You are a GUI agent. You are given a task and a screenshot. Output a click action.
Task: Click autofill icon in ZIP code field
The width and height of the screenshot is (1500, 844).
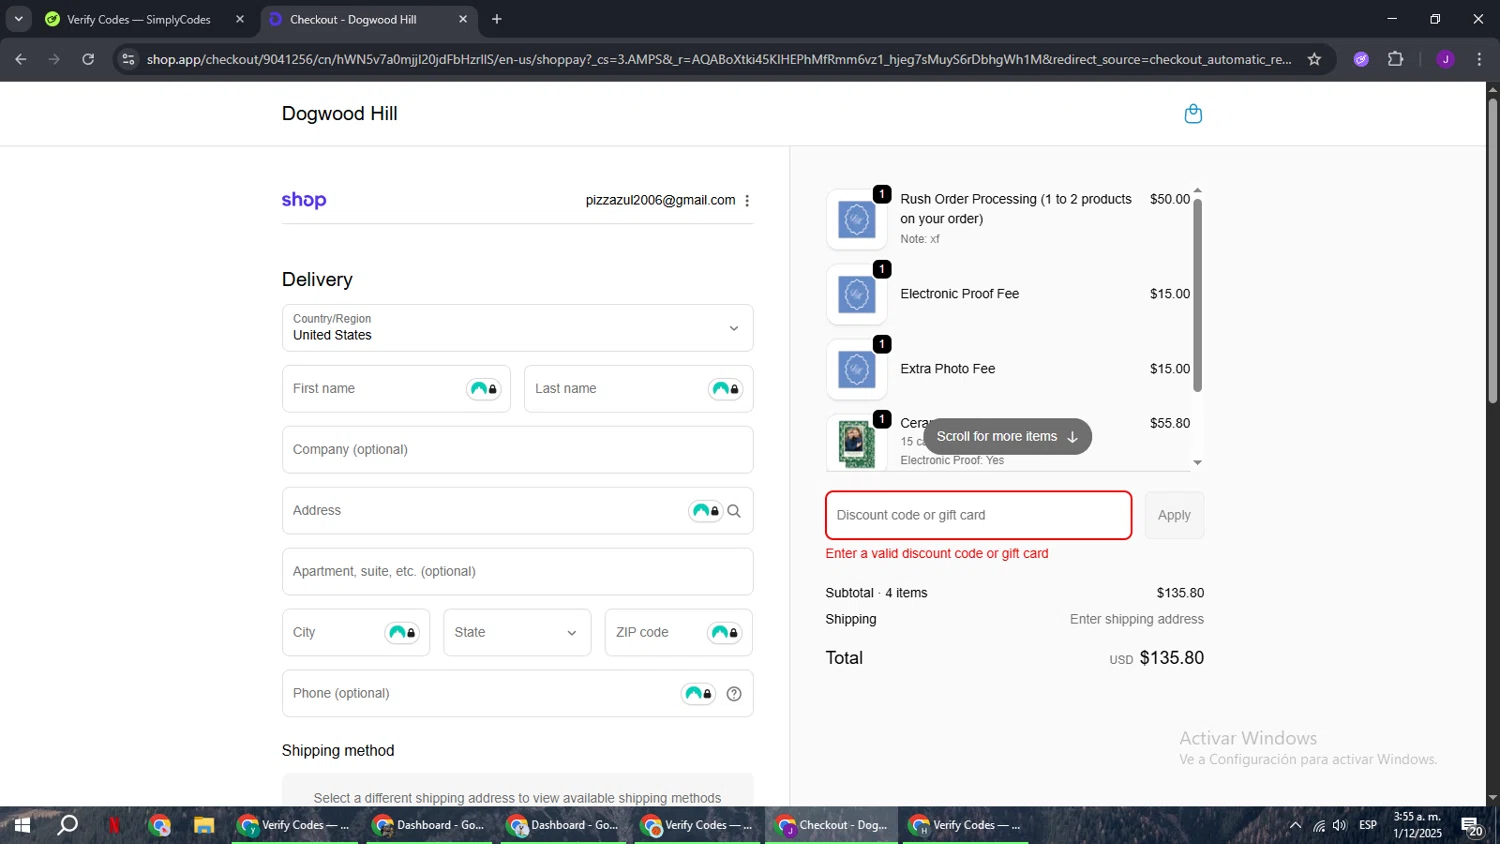[725, 633]
